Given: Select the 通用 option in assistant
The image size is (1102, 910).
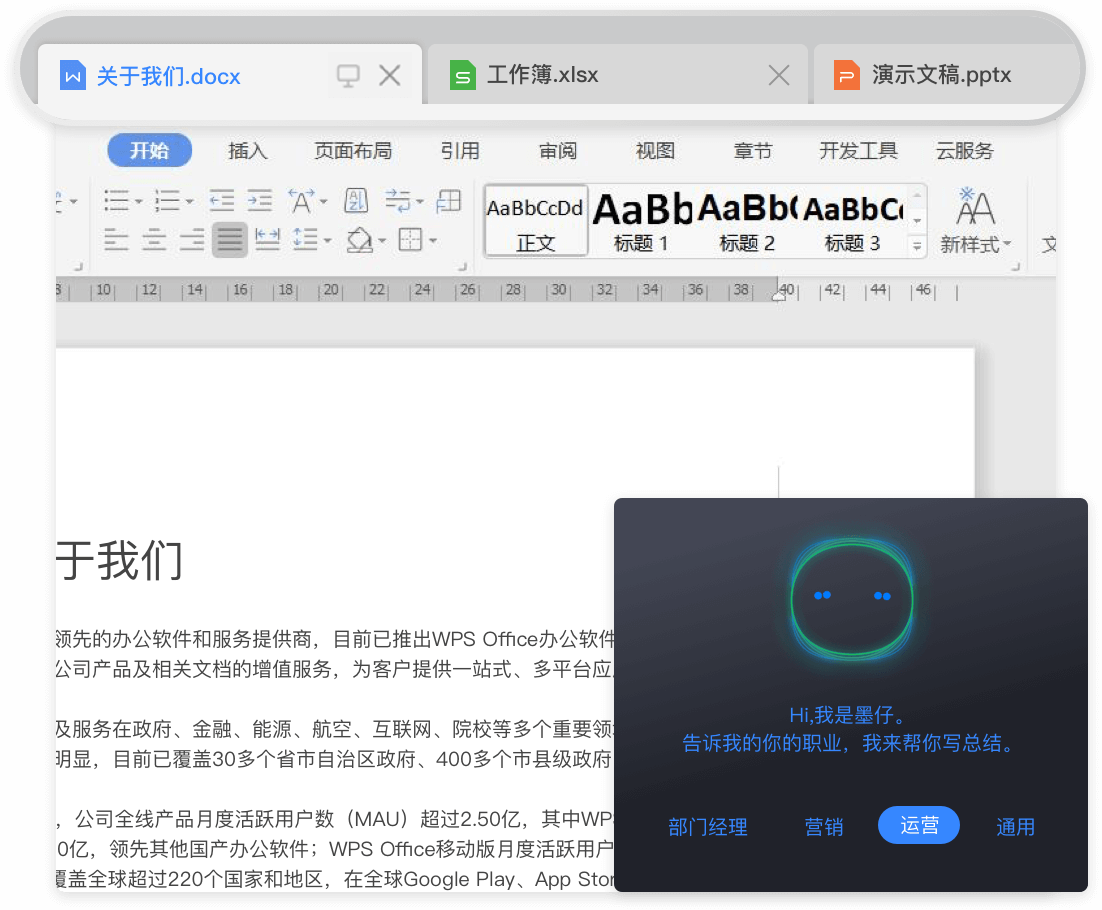Looking at the screenshot, I should (1015, 827).
